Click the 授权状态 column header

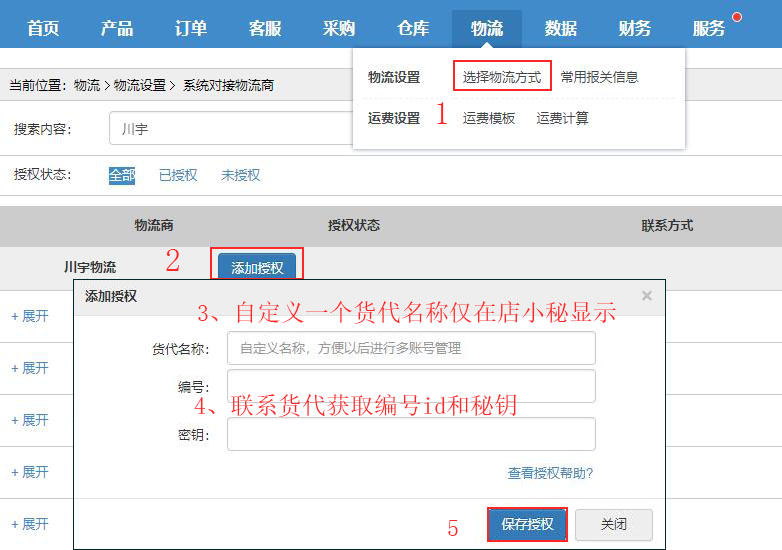(354, 225)
